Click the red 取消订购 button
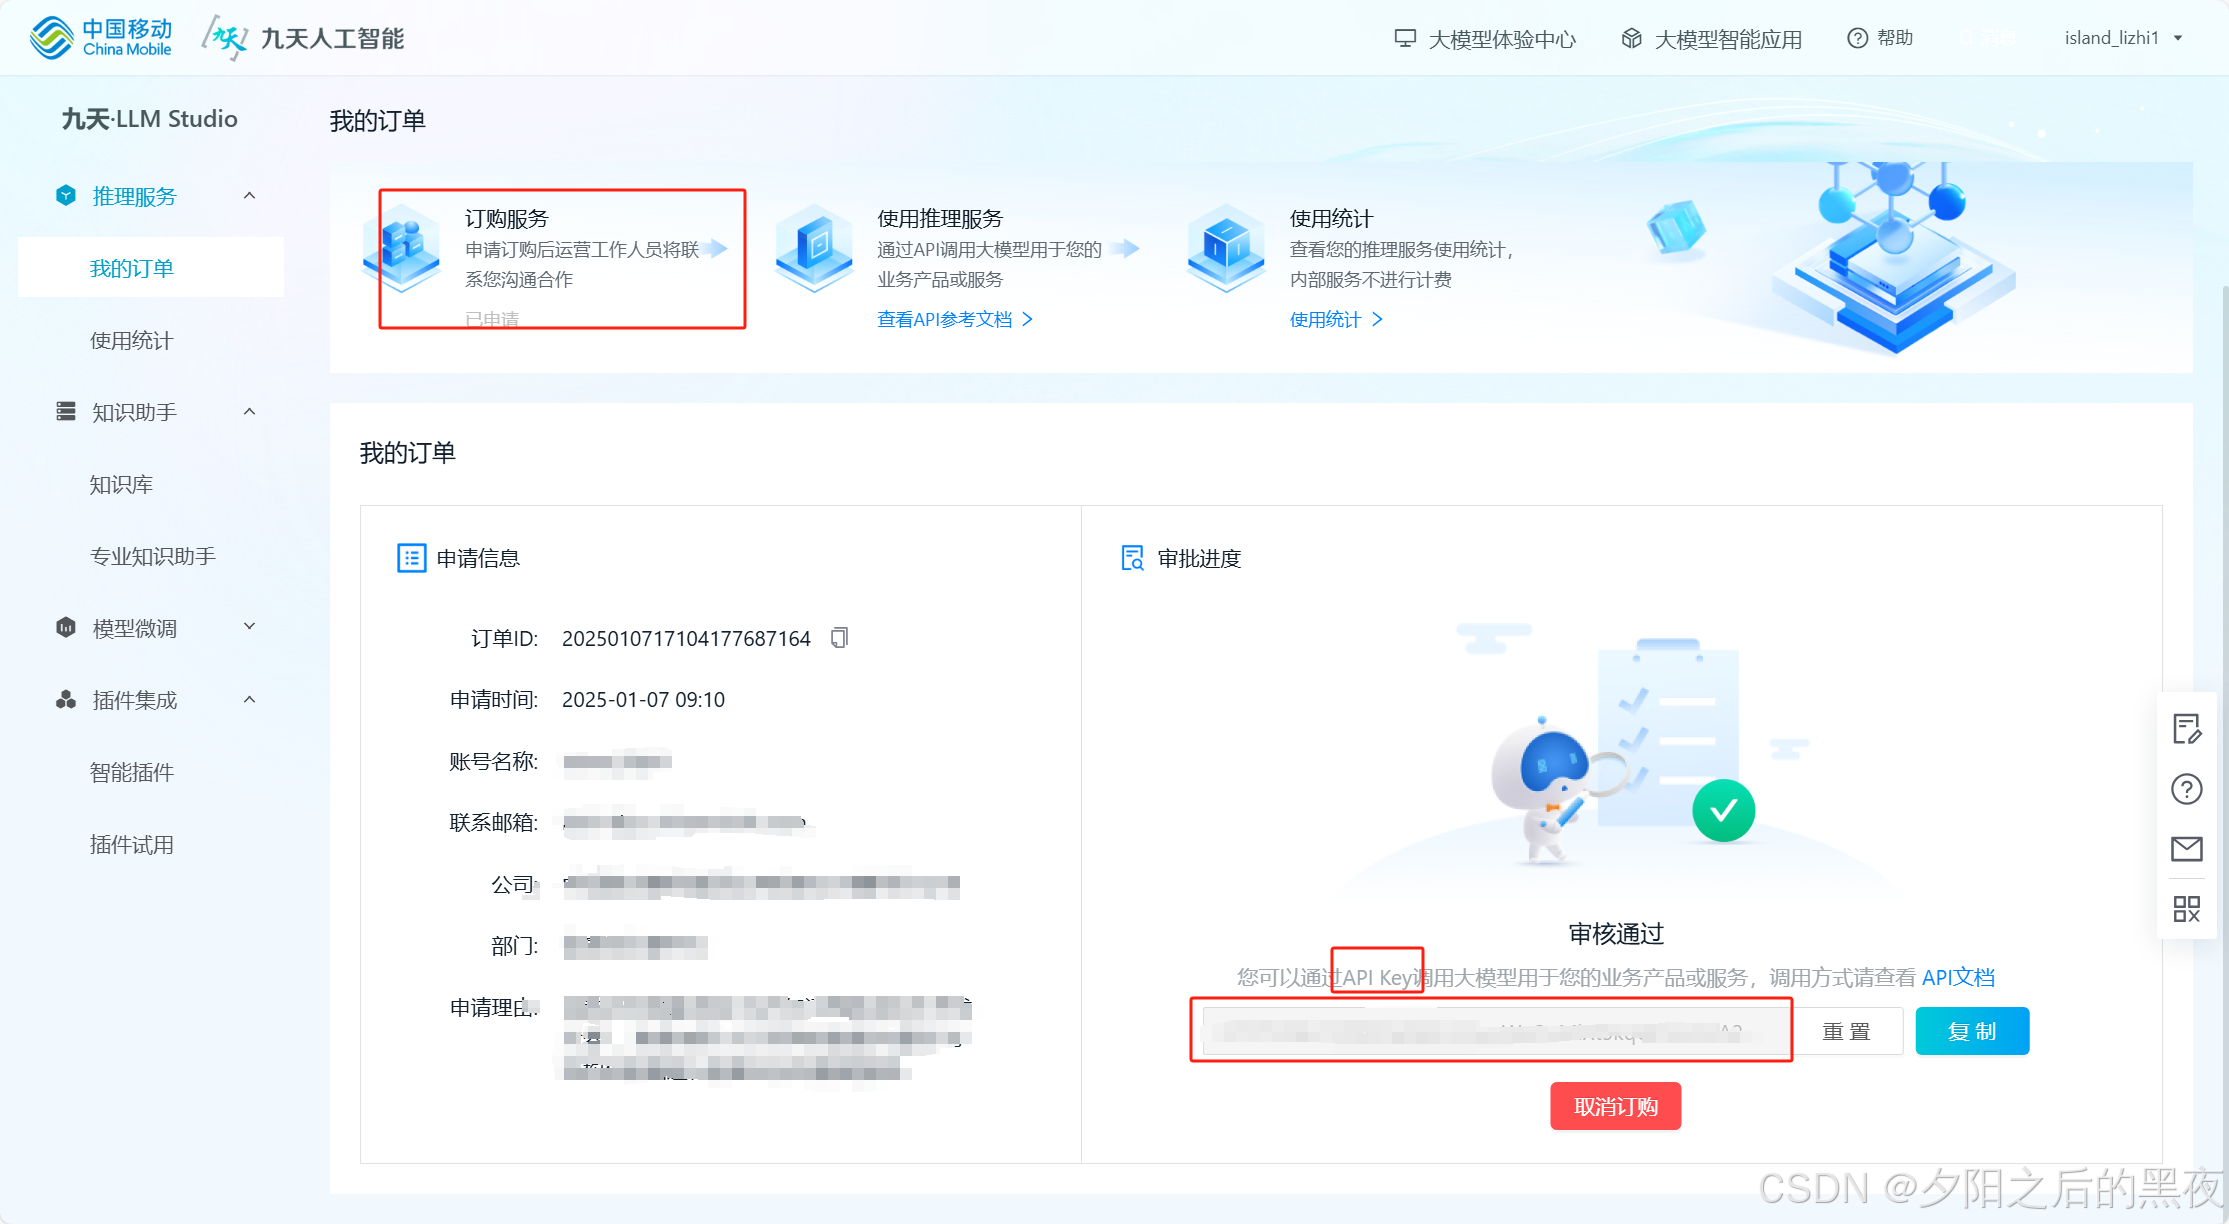The width and height of the screenshot is (2229, 1224). 1615,1106
